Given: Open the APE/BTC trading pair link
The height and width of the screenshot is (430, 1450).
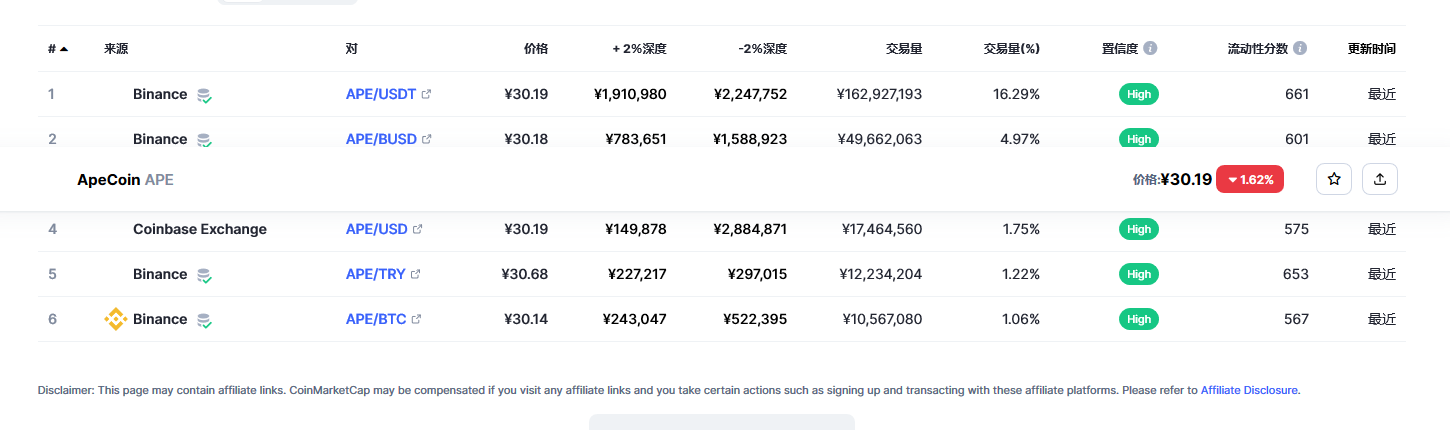Looking at the screenshot, I should tap(376, 319).
